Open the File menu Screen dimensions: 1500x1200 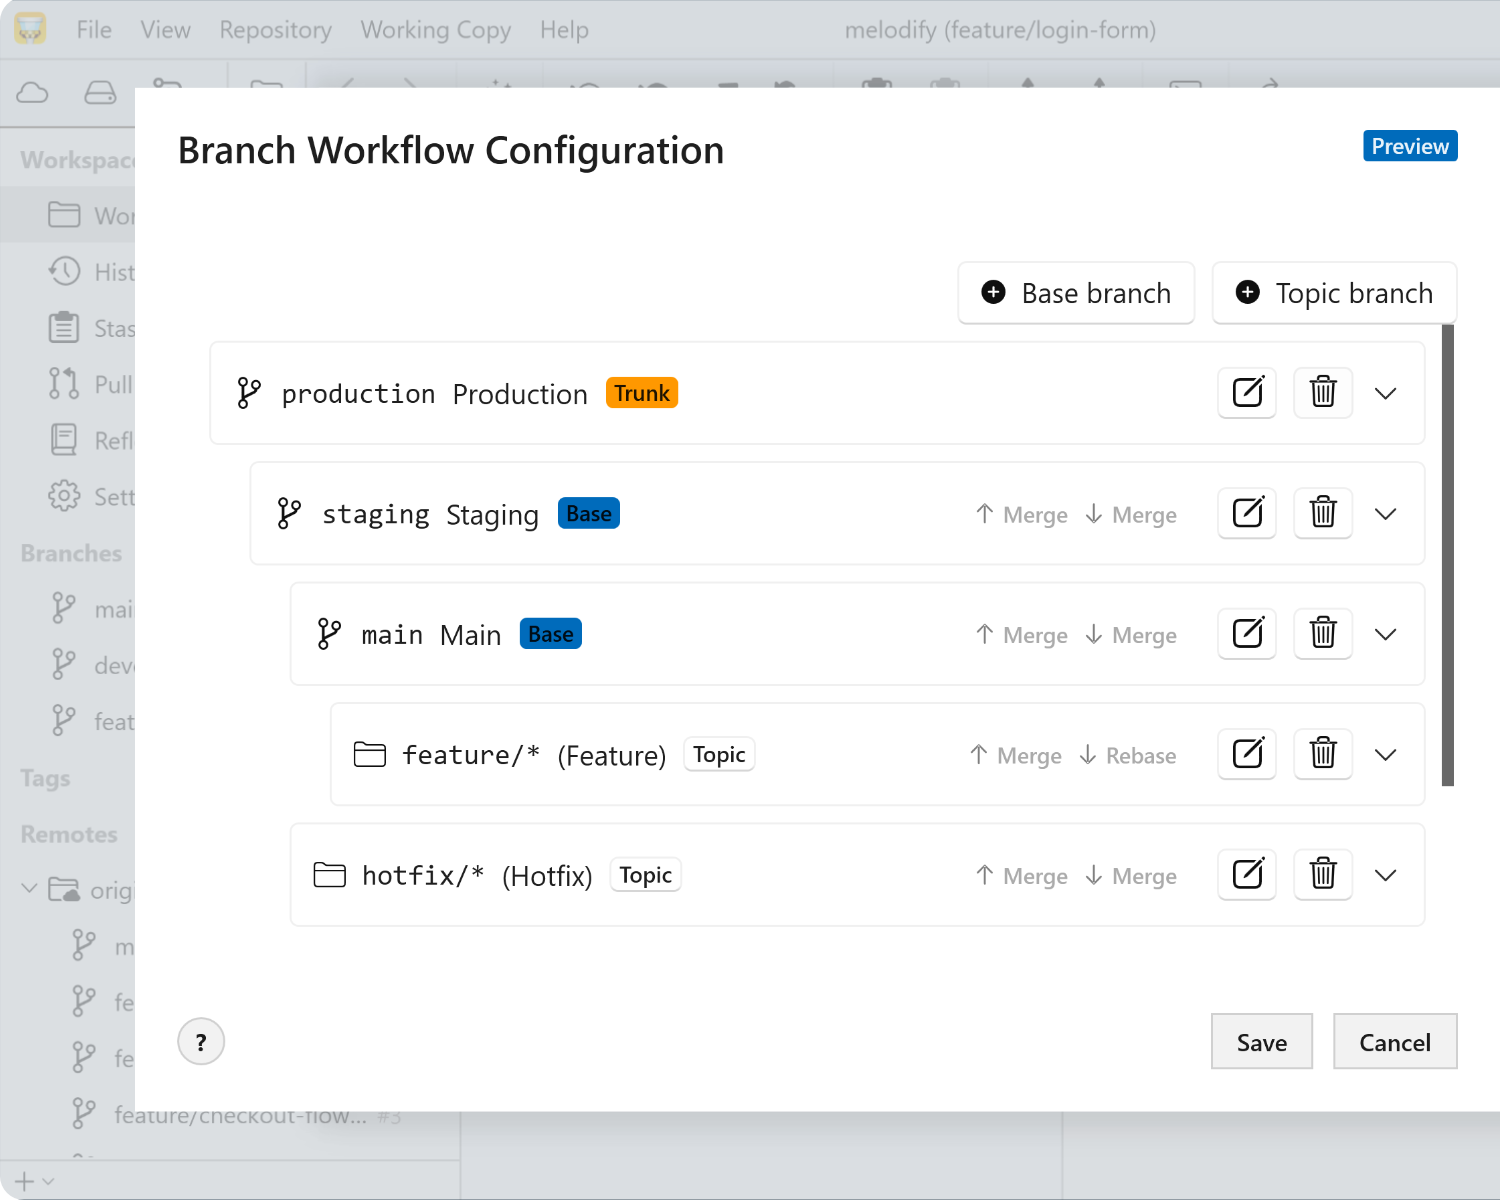pyautogui.click(x=94, y=30)
